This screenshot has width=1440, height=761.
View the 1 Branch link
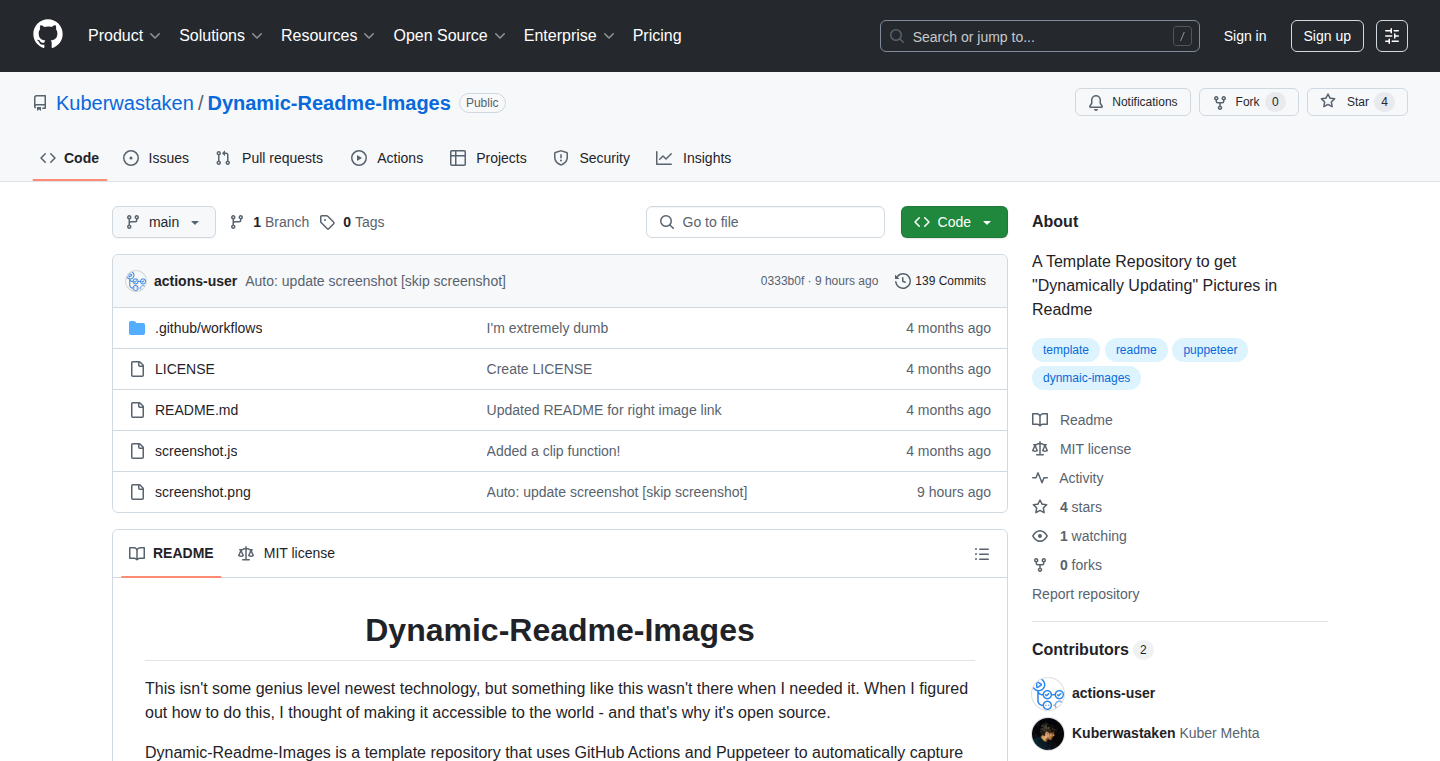coord(269,222)
